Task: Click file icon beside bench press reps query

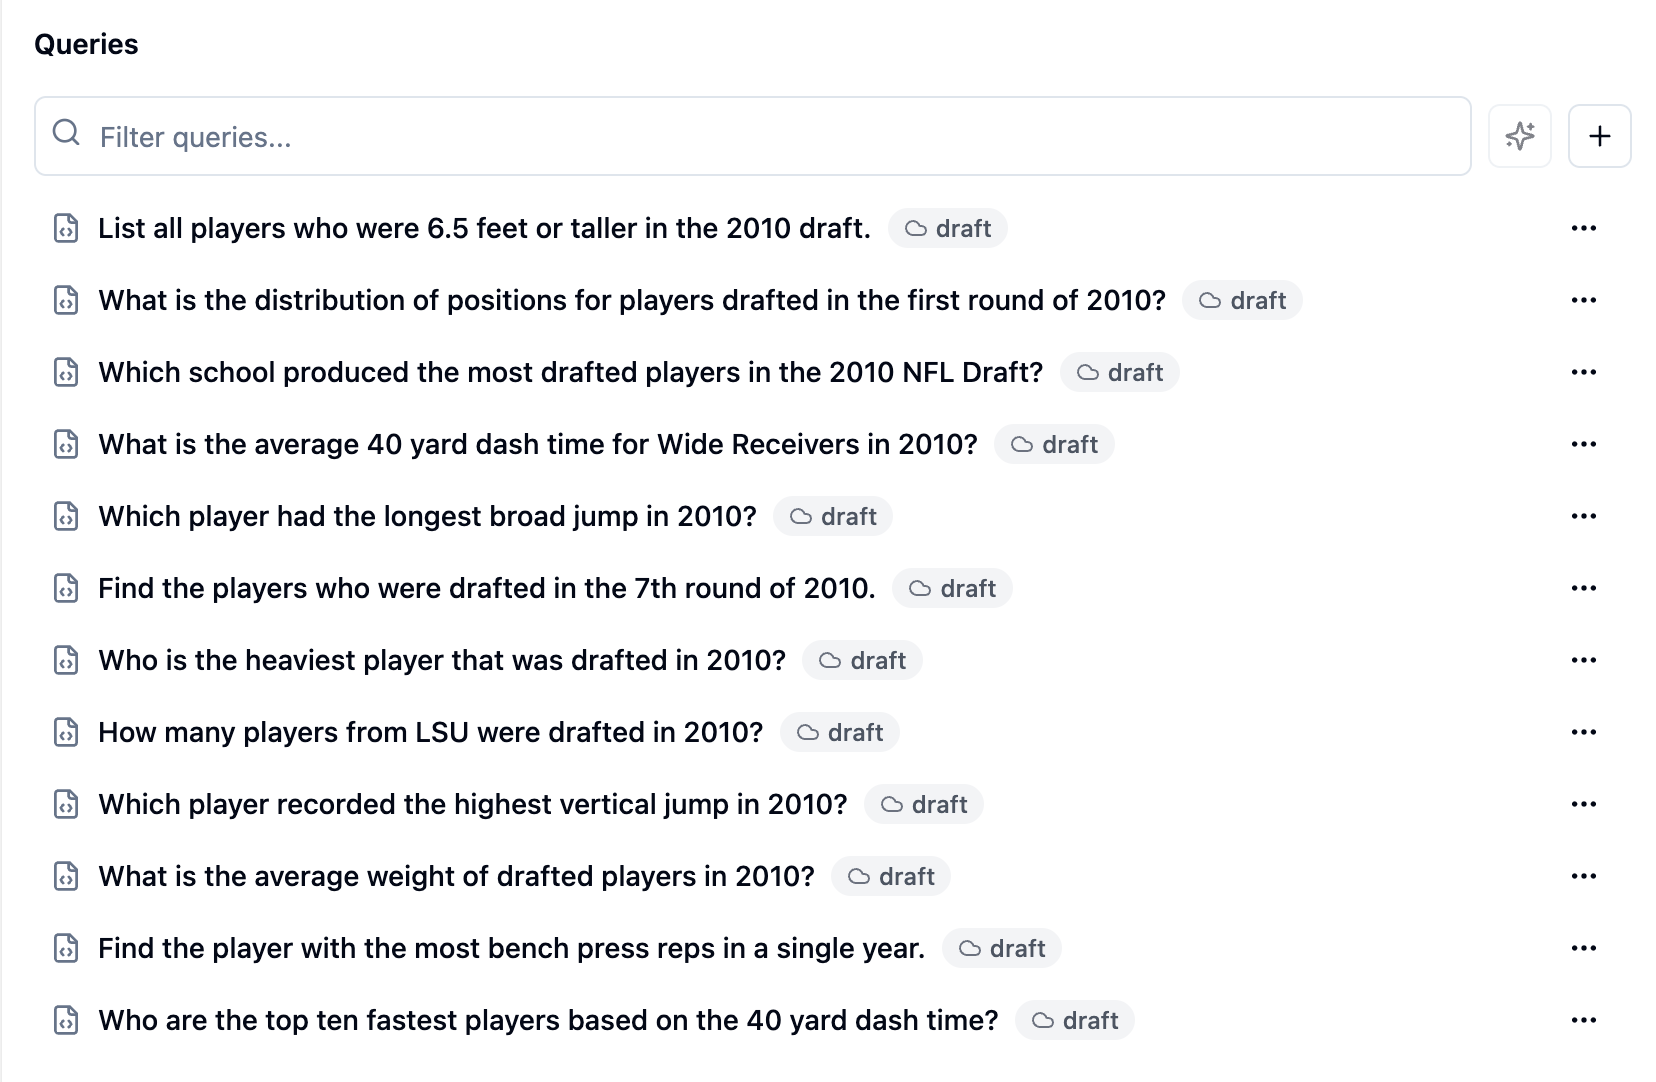Action: click(x=66, y=948)
